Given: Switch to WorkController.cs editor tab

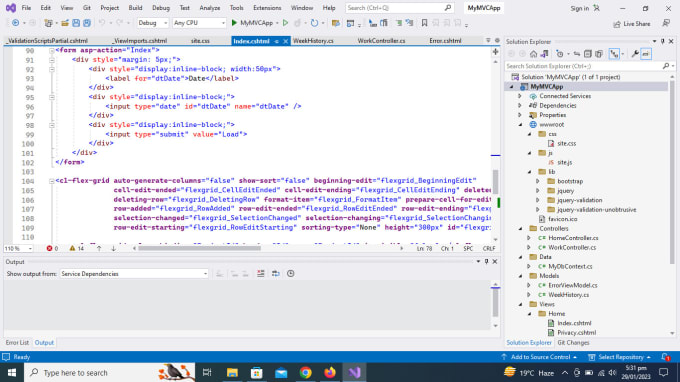Looking at the screenshot, I should [381, 41].
